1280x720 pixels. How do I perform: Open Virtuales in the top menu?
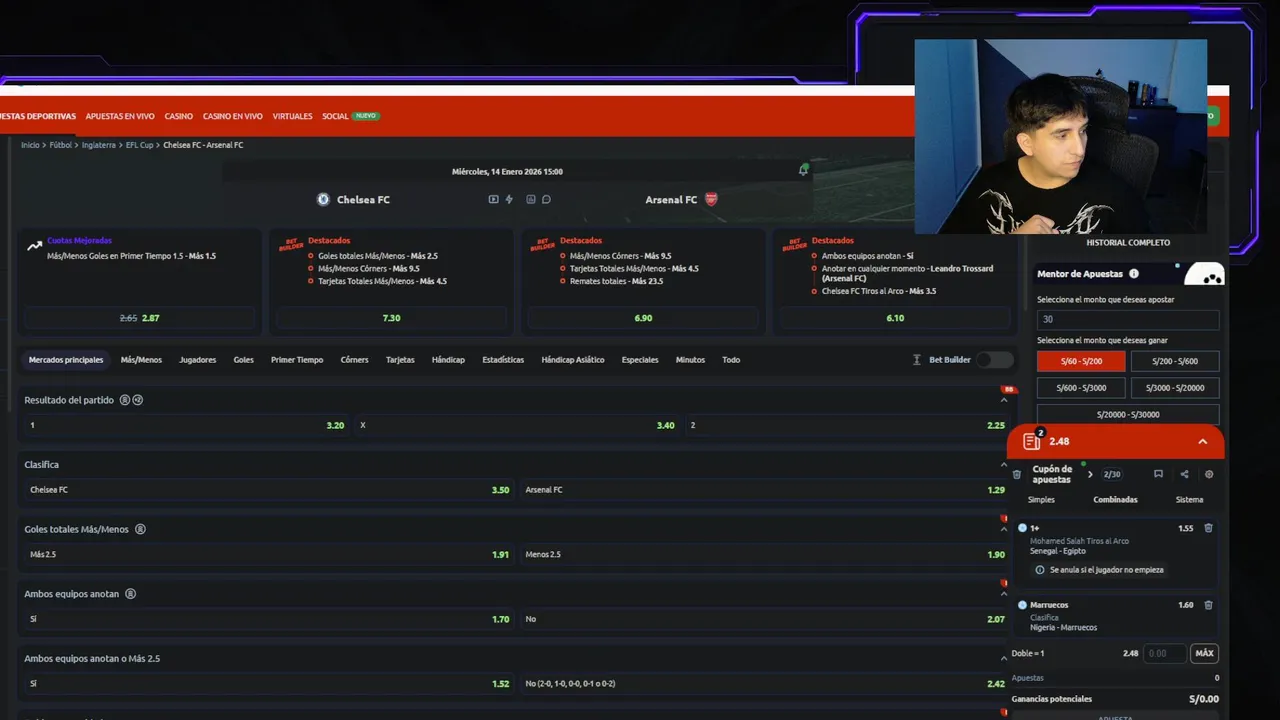(x=292, y=116)
